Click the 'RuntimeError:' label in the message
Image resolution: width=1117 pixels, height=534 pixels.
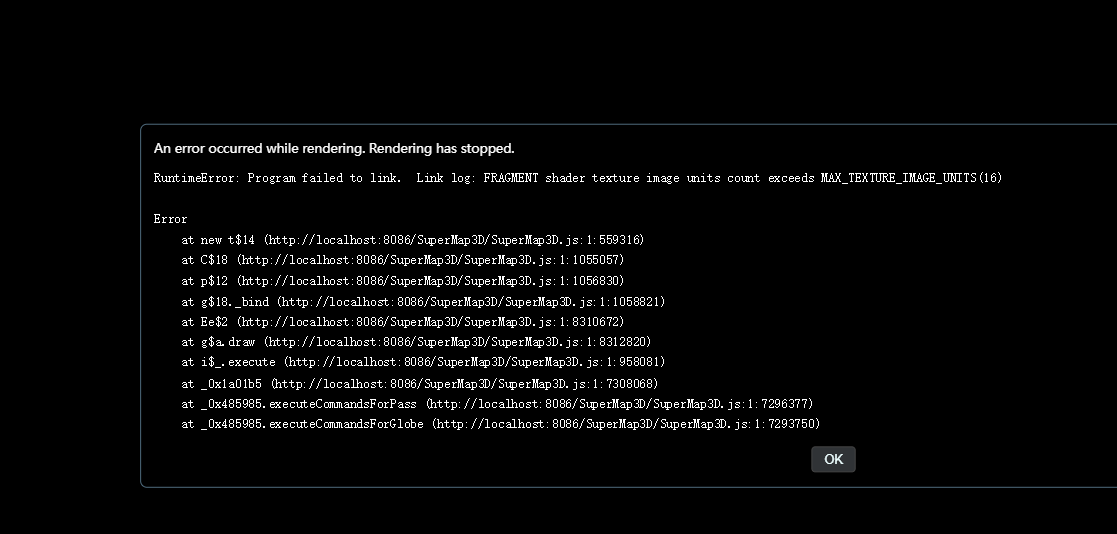click(x=197, y=178)
